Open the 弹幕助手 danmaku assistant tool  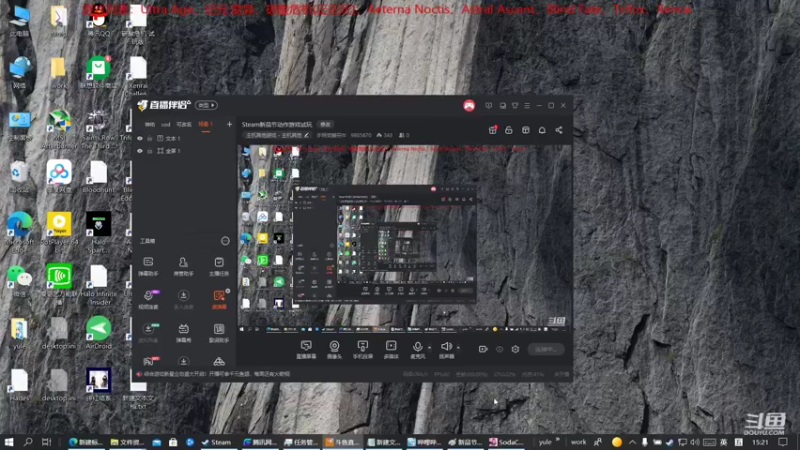[x=148, y=266]
